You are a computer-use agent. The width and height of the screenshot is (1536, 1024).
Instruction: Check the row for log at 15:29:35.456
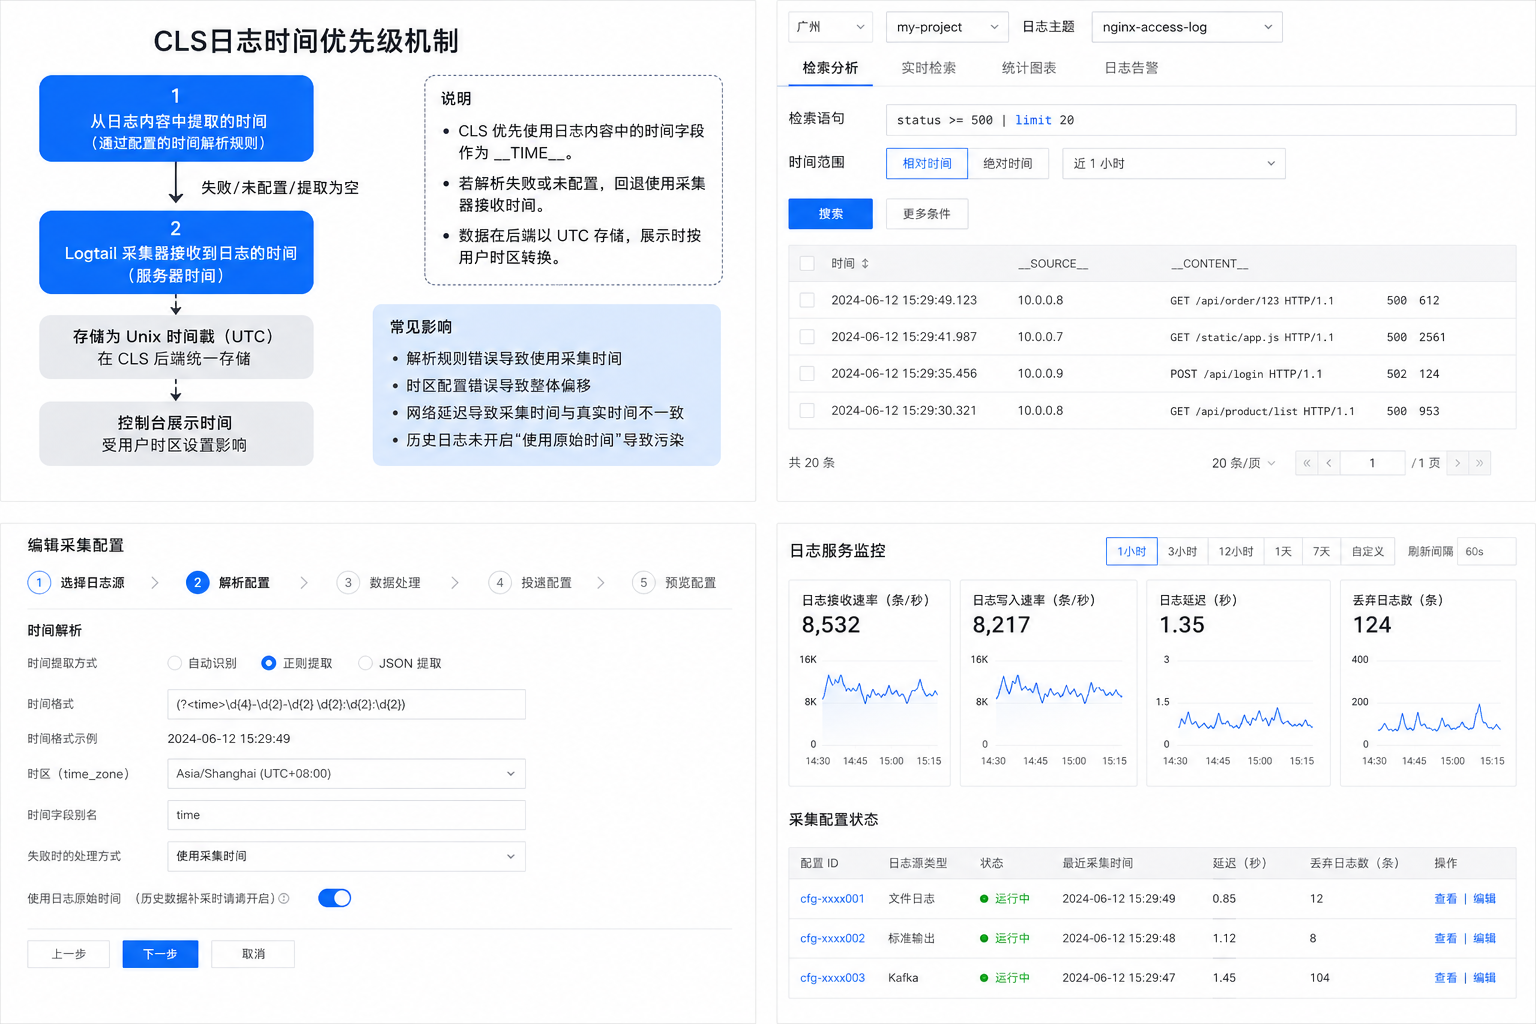coord(807,374)
